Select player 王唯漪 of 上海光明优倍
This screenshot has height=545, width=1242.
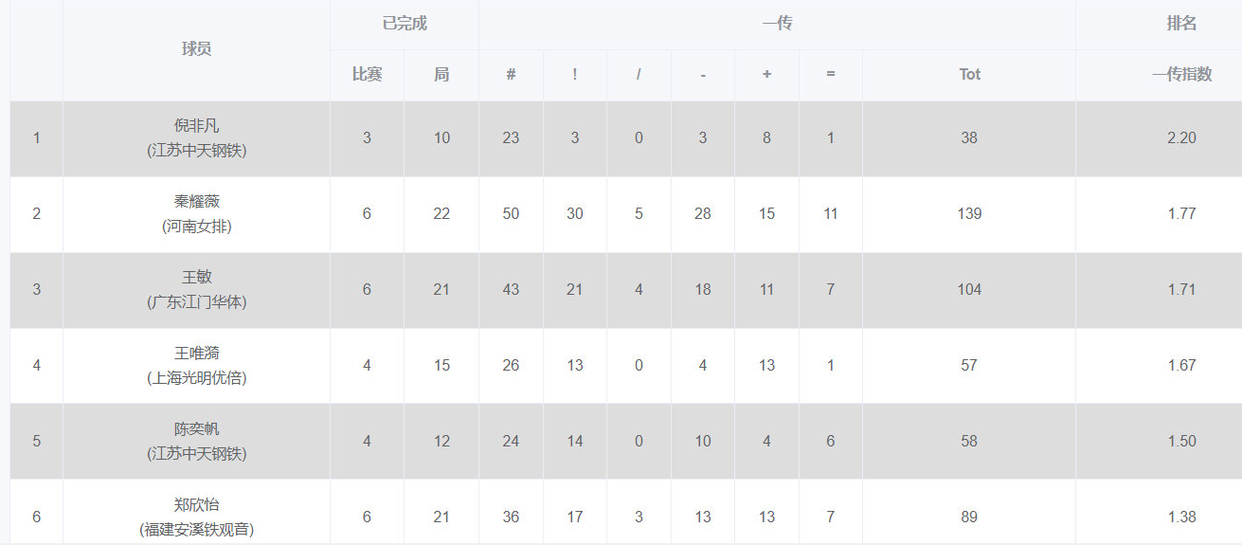196,353
